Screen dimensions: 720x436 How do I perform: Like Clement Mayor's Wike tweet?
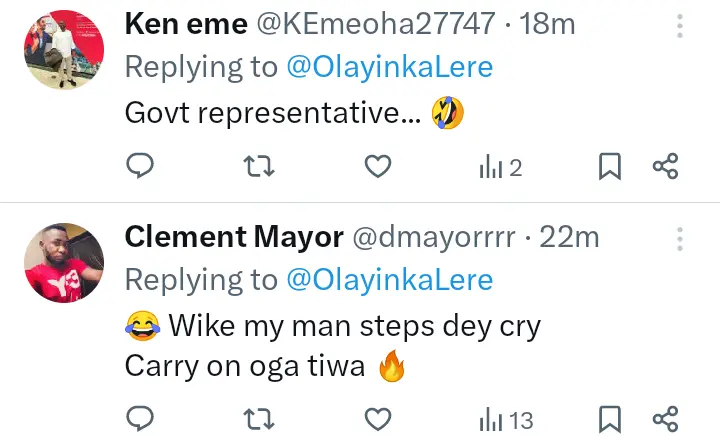377,418
